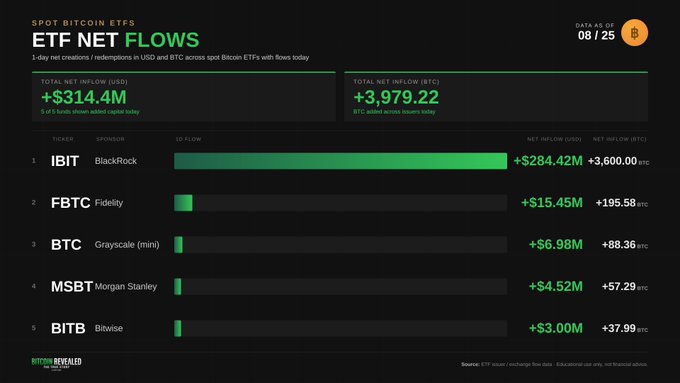The height and width of the screenshot is (383, 680).
Task: Click the orange Bitcoin coin icon
Action: pyautogui.click(x=634, y=33)
